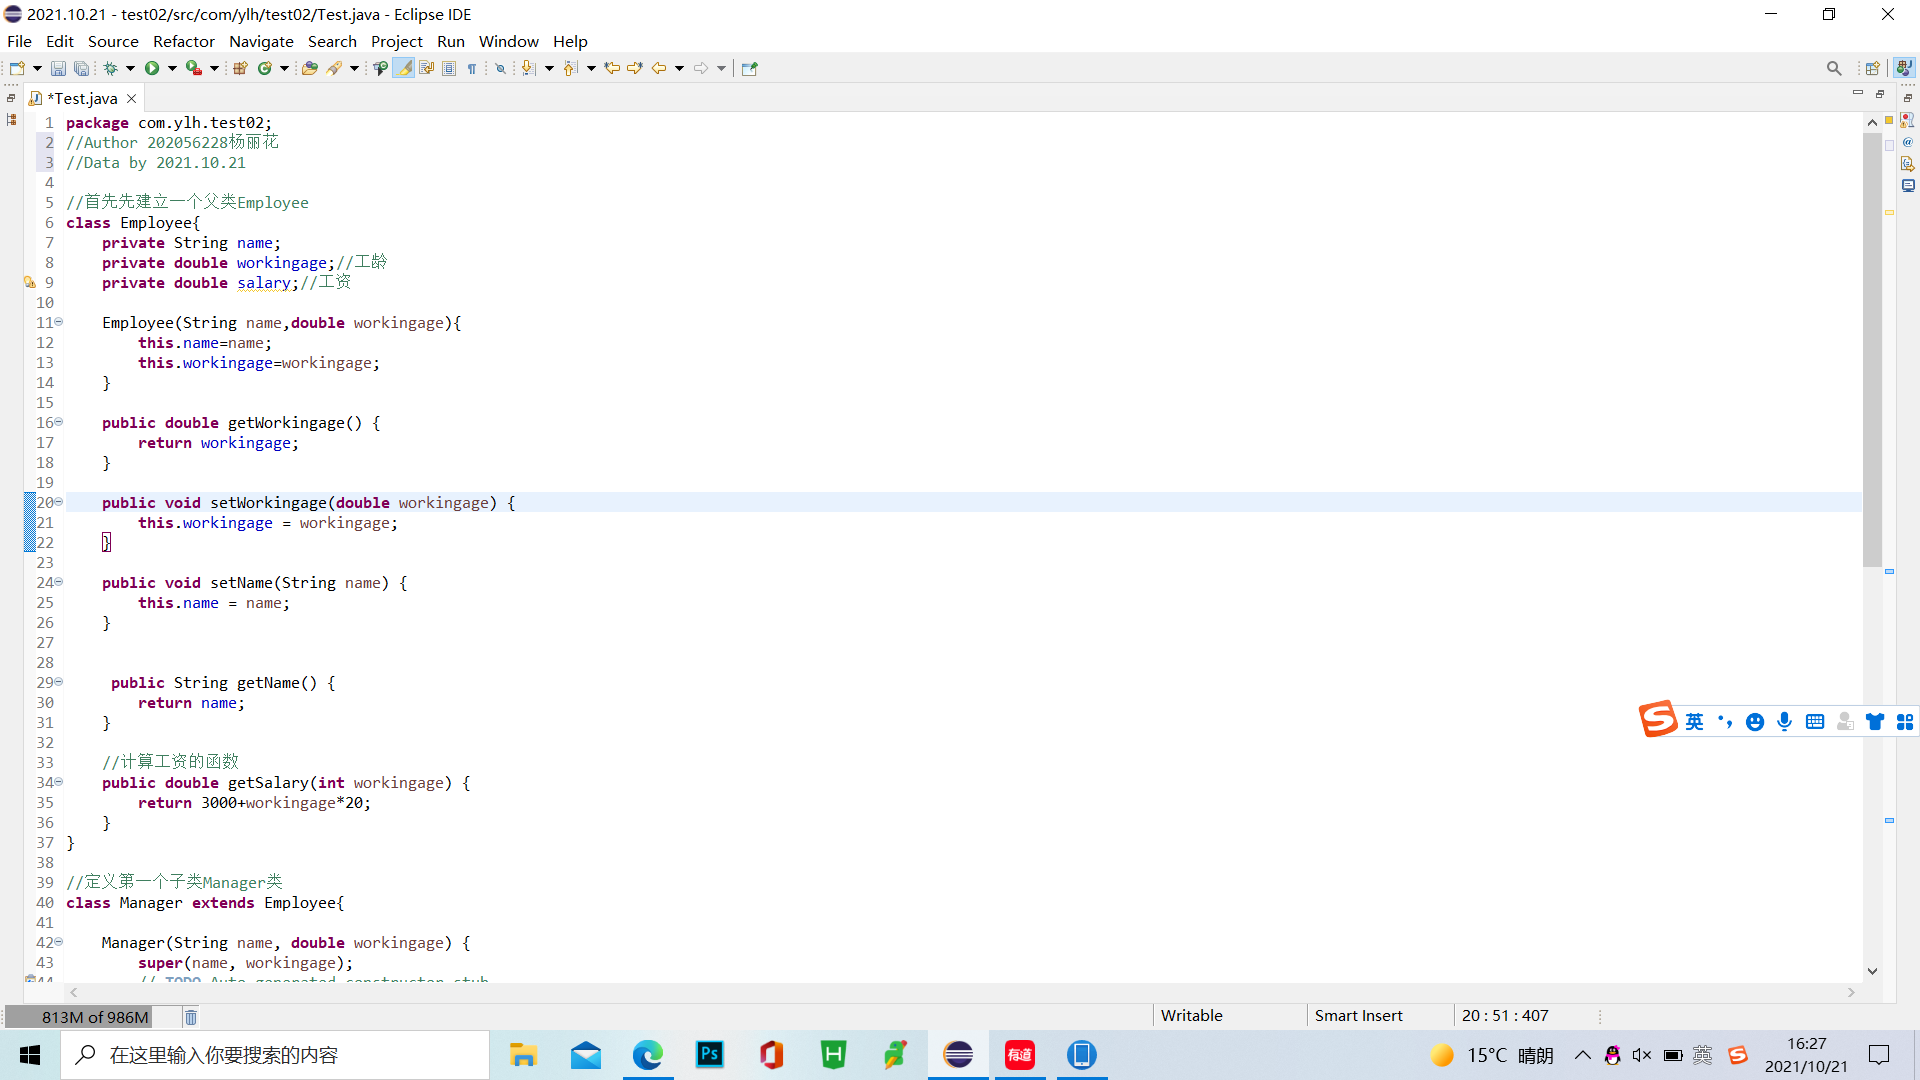1920x1080 pixels.
Task: Click the garbage collector trash icon
Action: click(x=191, y=1017)
